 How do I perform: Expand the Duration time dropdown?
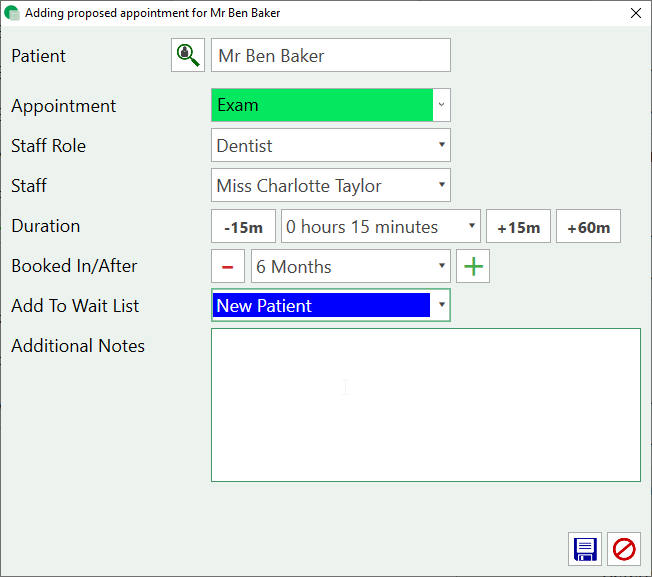(471, 226)
